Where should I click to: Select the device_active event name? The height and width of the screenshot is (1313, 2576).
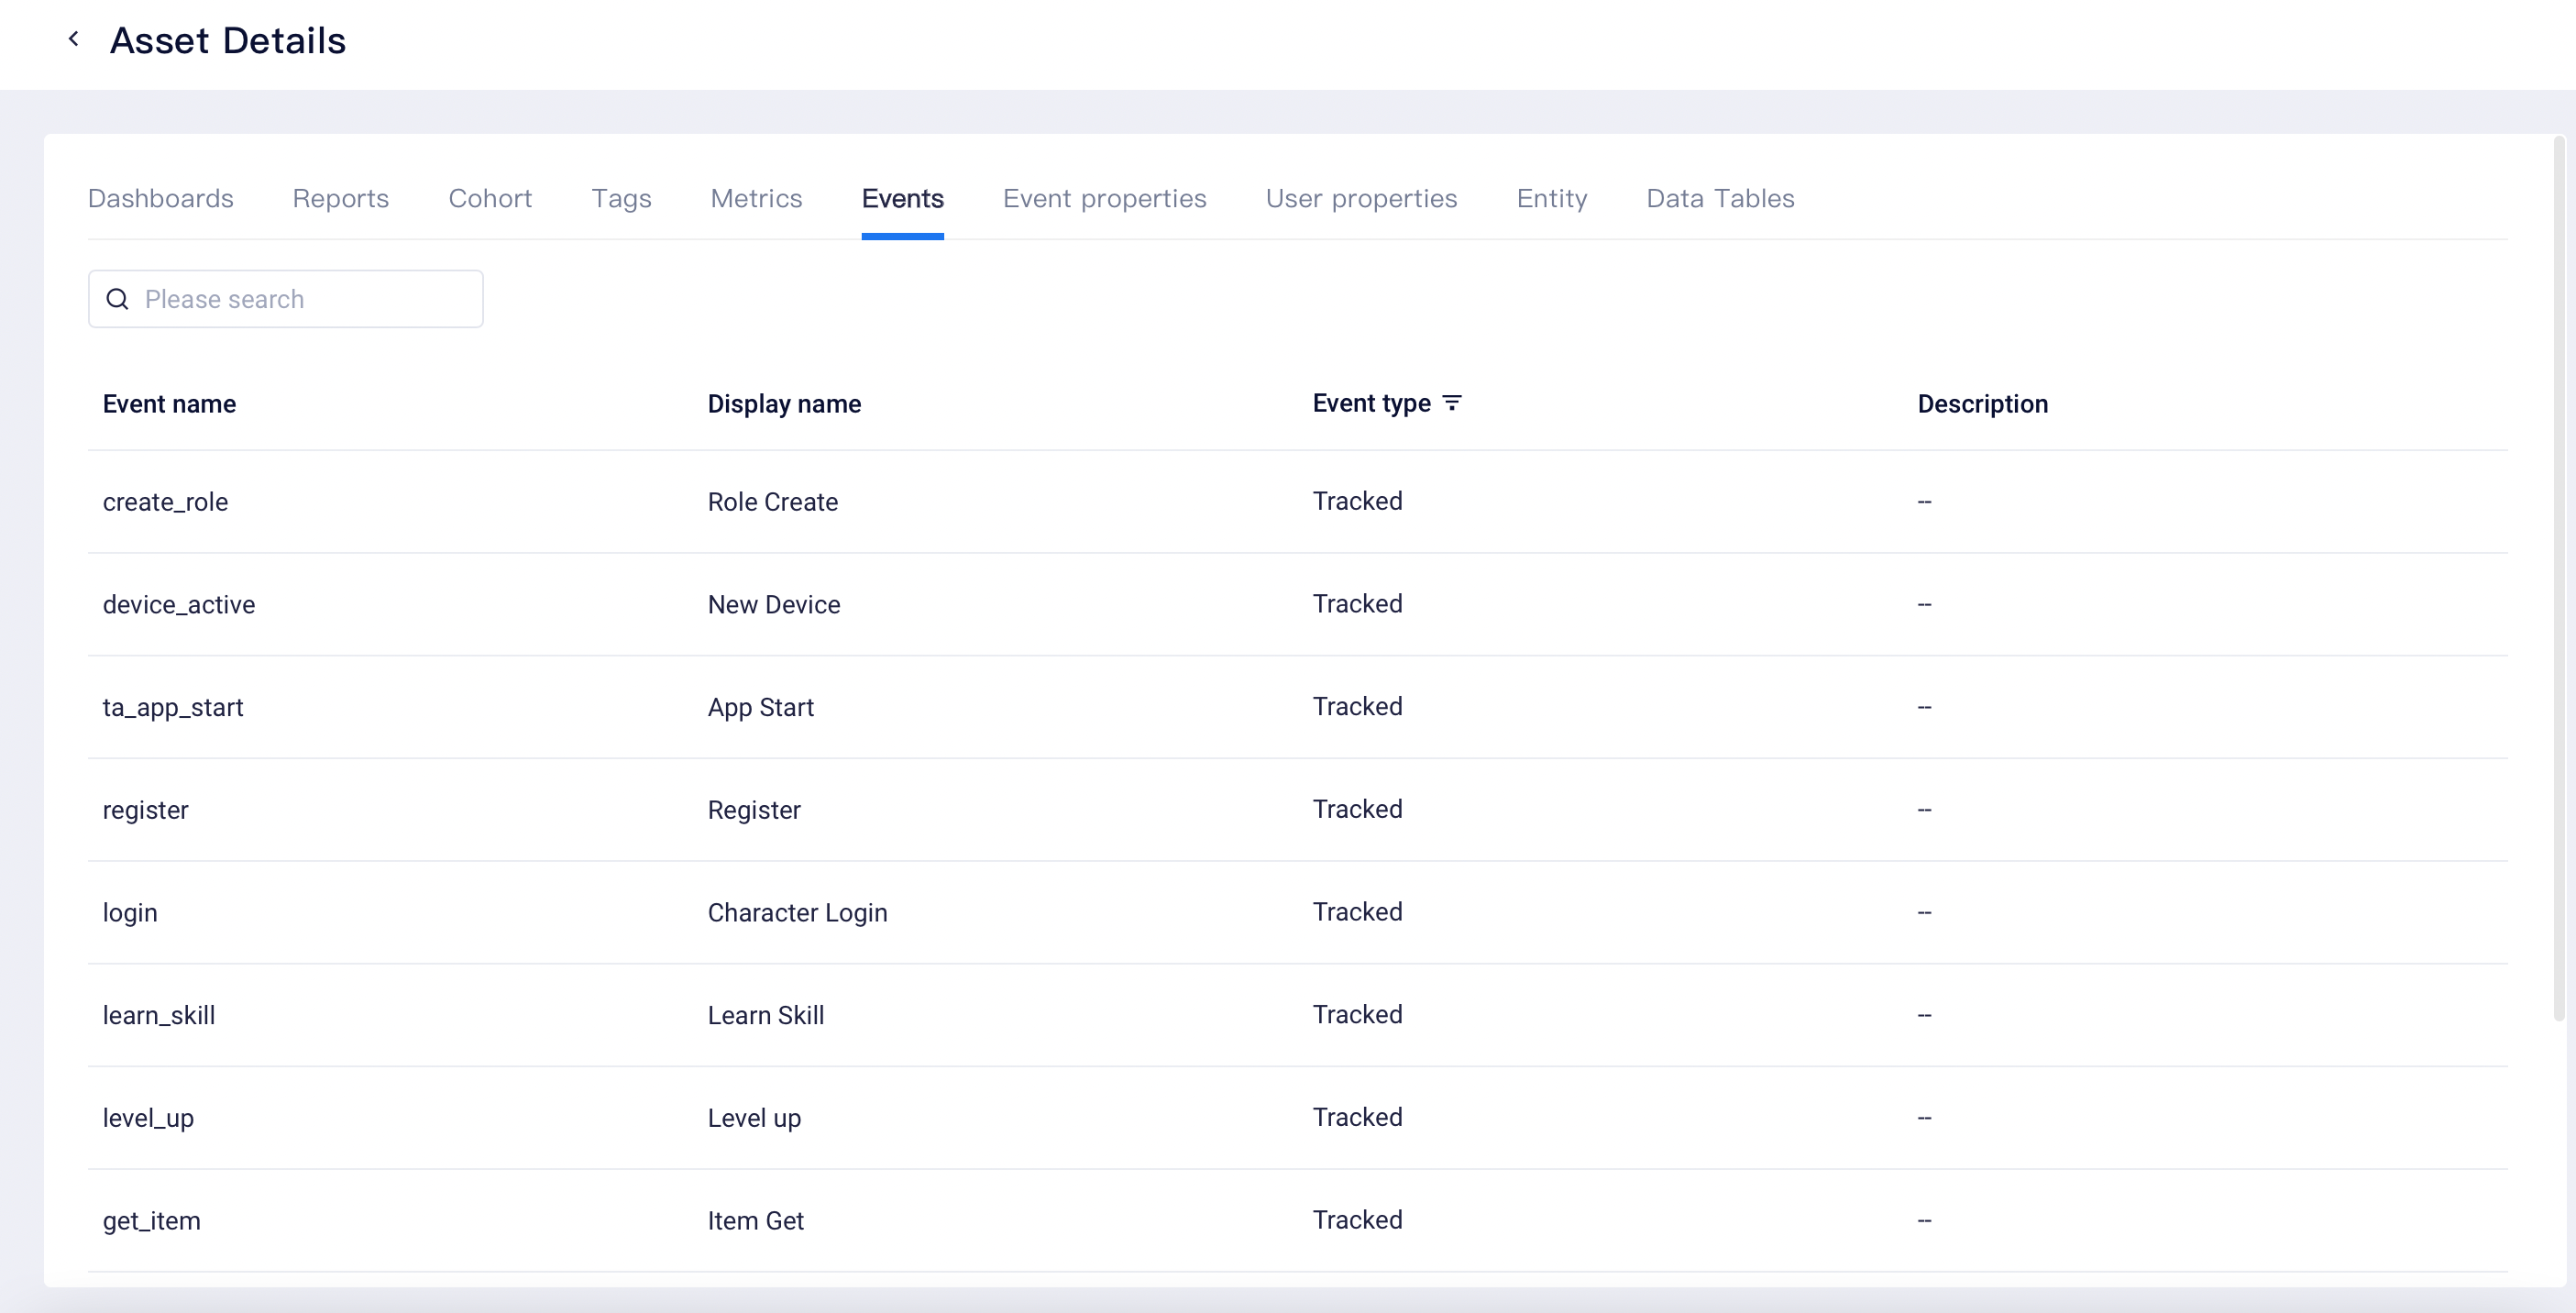point(179,605)
